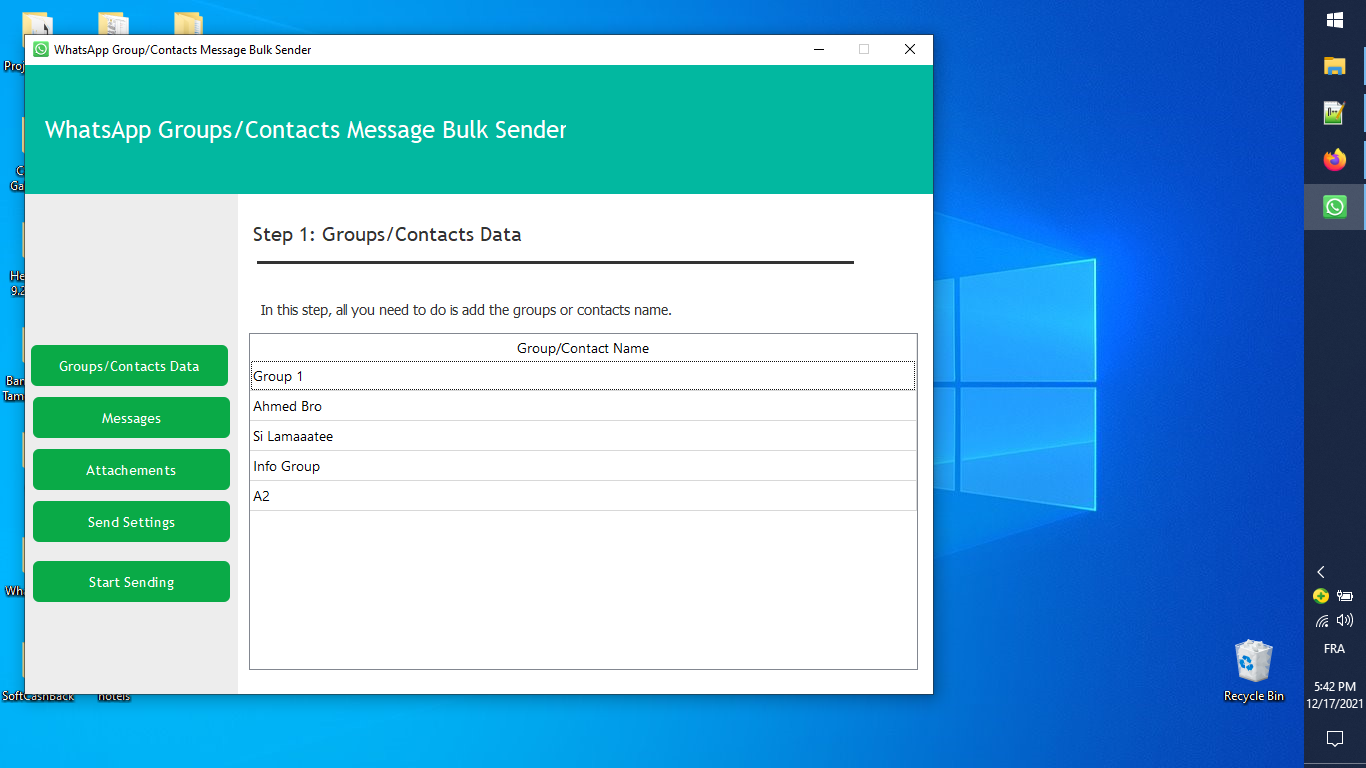
Task: Click the Group/Contact Name column header
Action: tap(583, 348)
